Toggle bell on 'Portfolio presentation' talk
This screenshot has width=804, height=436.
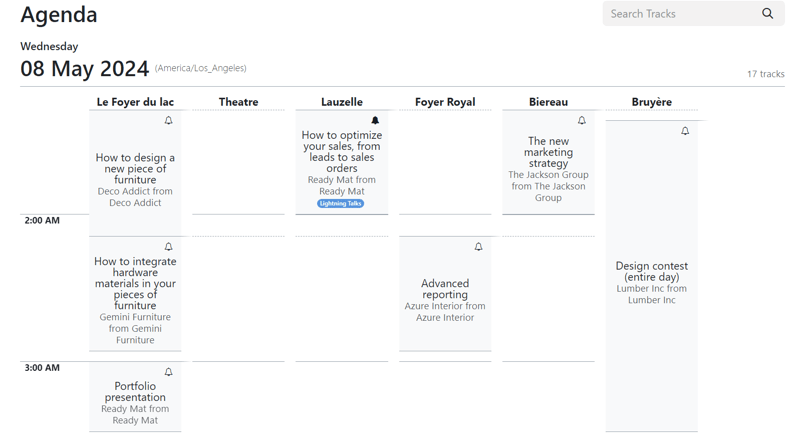(x=168, y=372)
